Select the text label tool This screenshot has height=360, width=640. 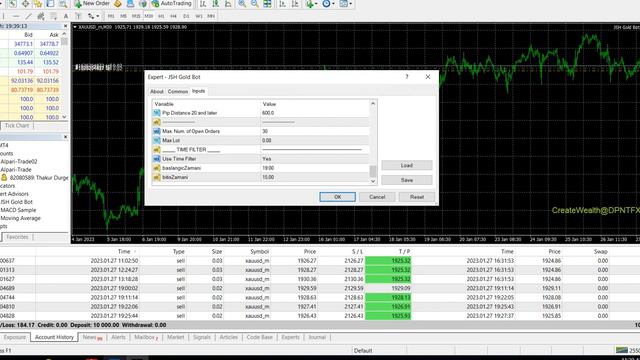point(78,16)
